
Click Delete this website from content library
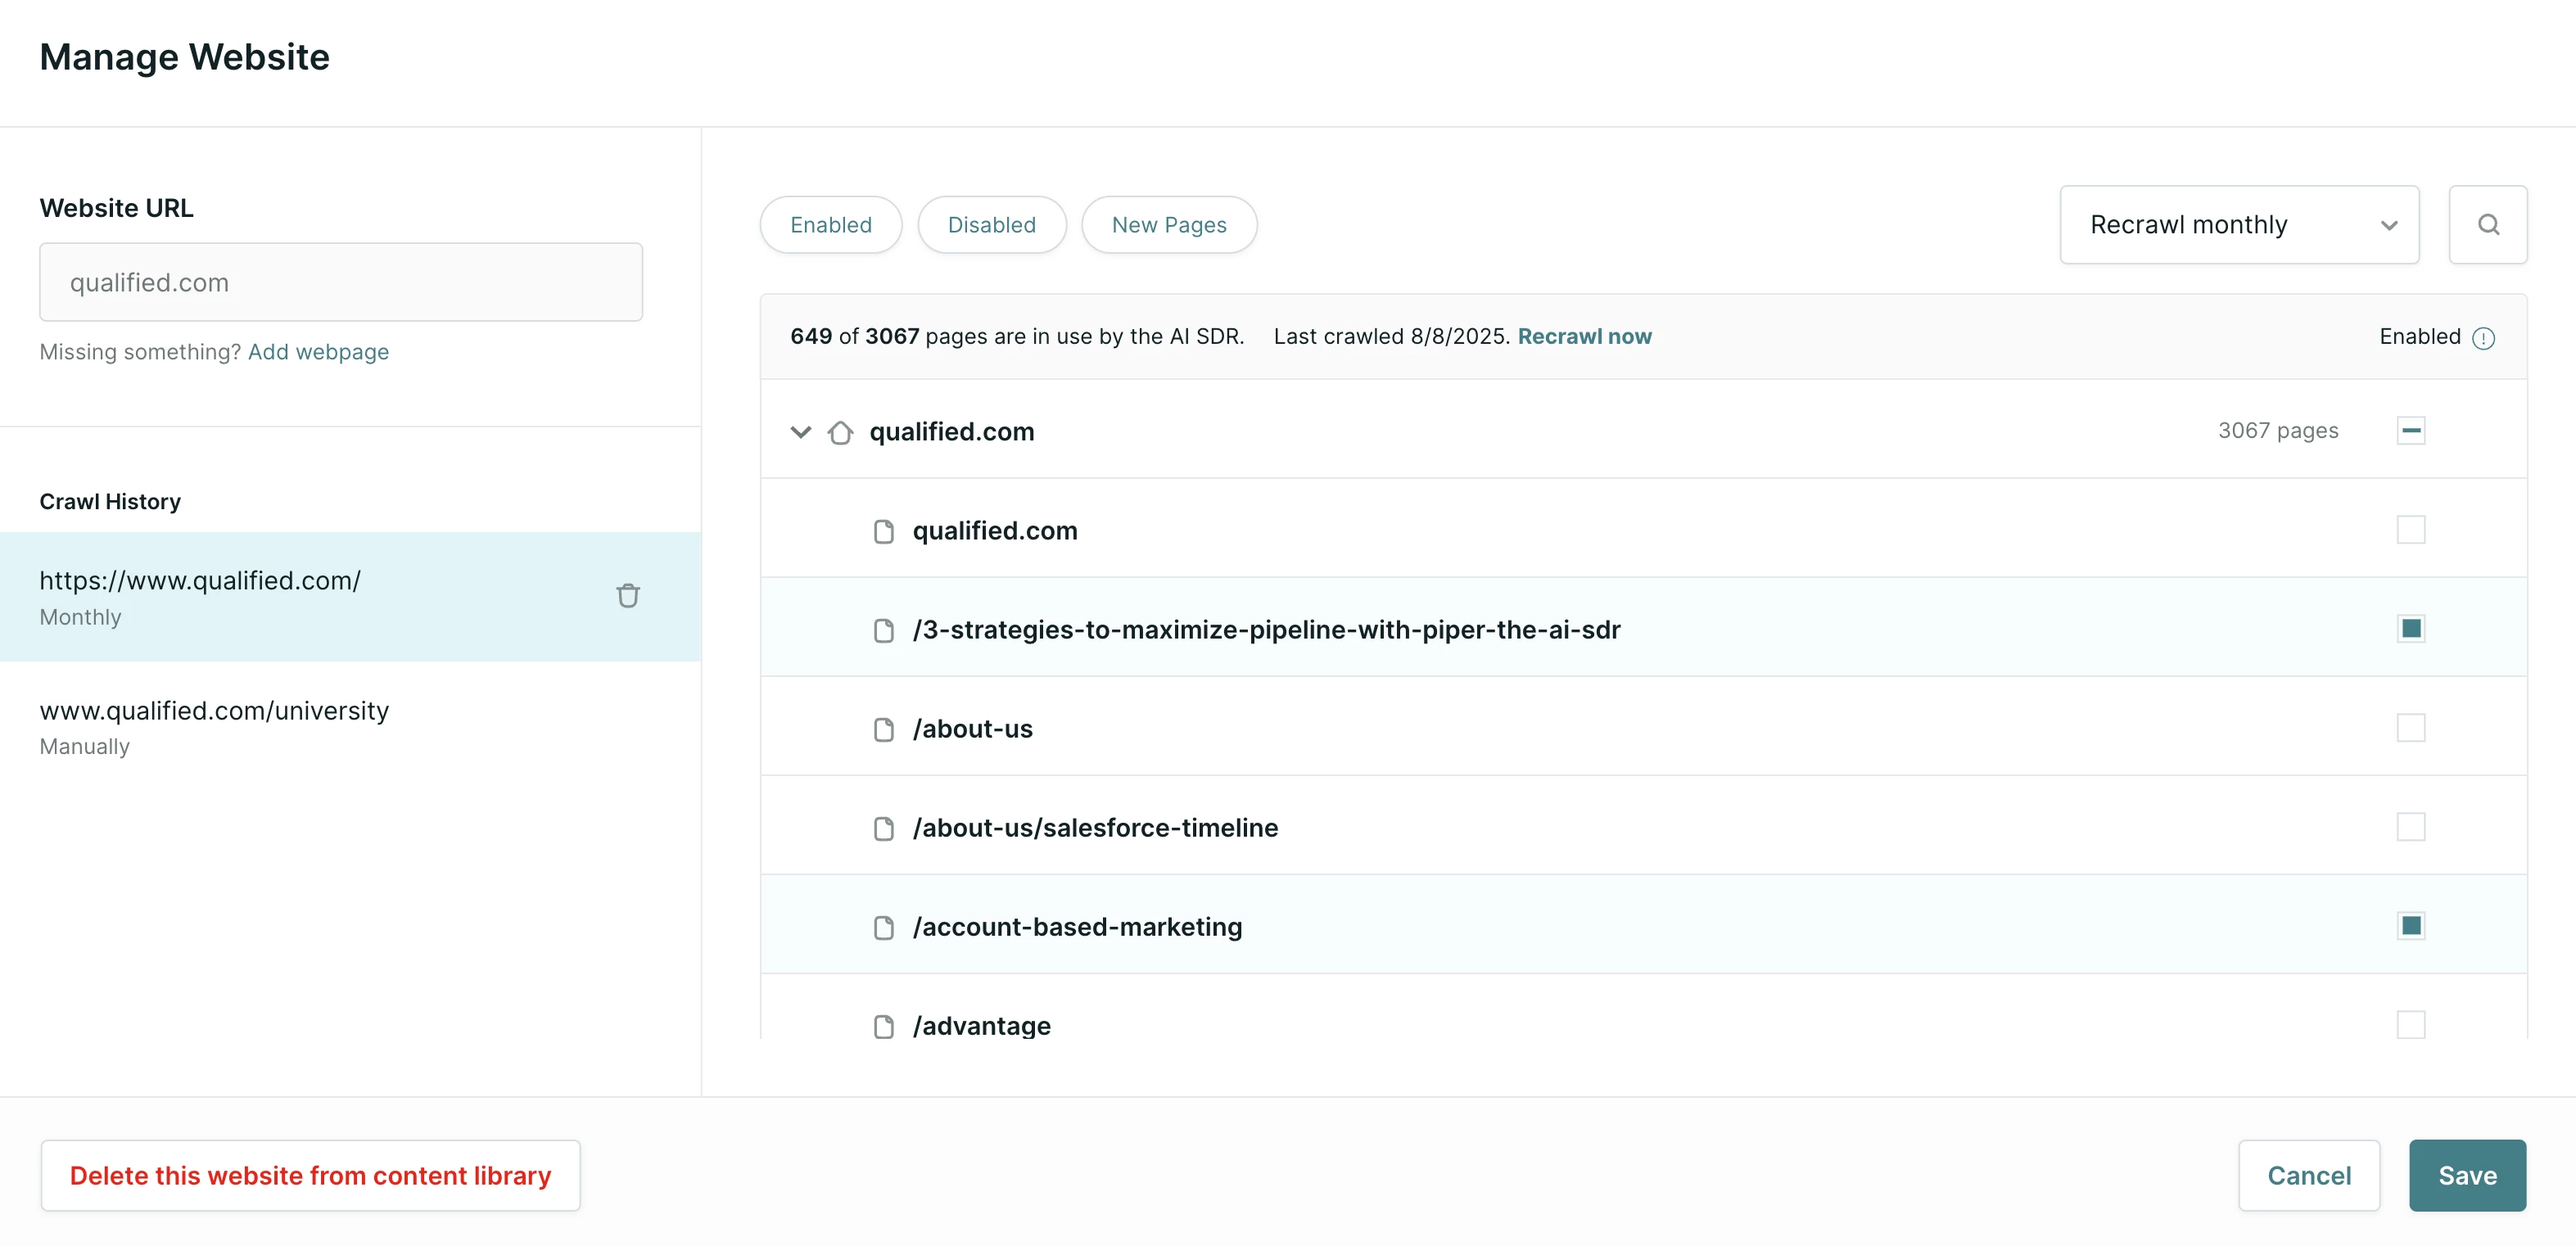[x=310, y=1176]
